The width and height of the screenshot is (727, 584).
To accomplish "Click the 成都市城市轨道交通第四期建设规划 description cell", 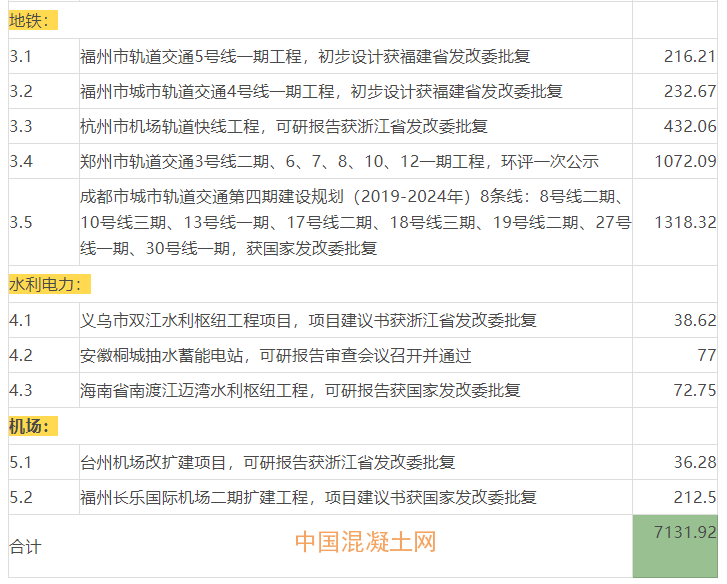I will pos(355,221).
